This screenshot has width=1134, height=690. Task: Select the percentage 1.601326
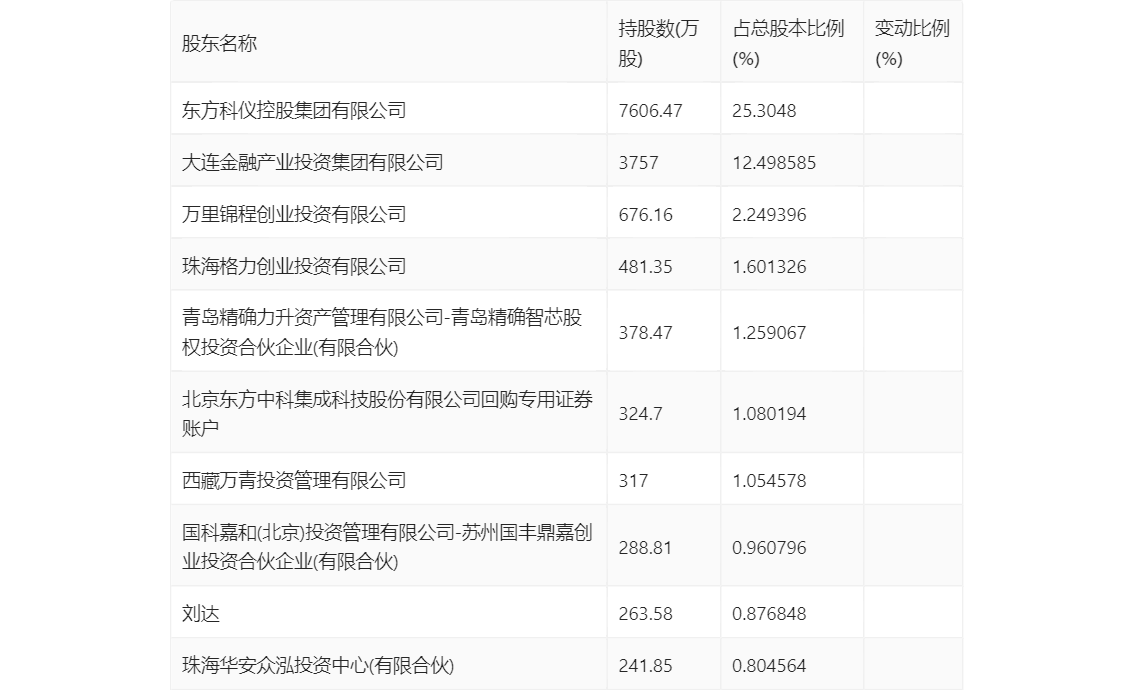click(769, 267)
